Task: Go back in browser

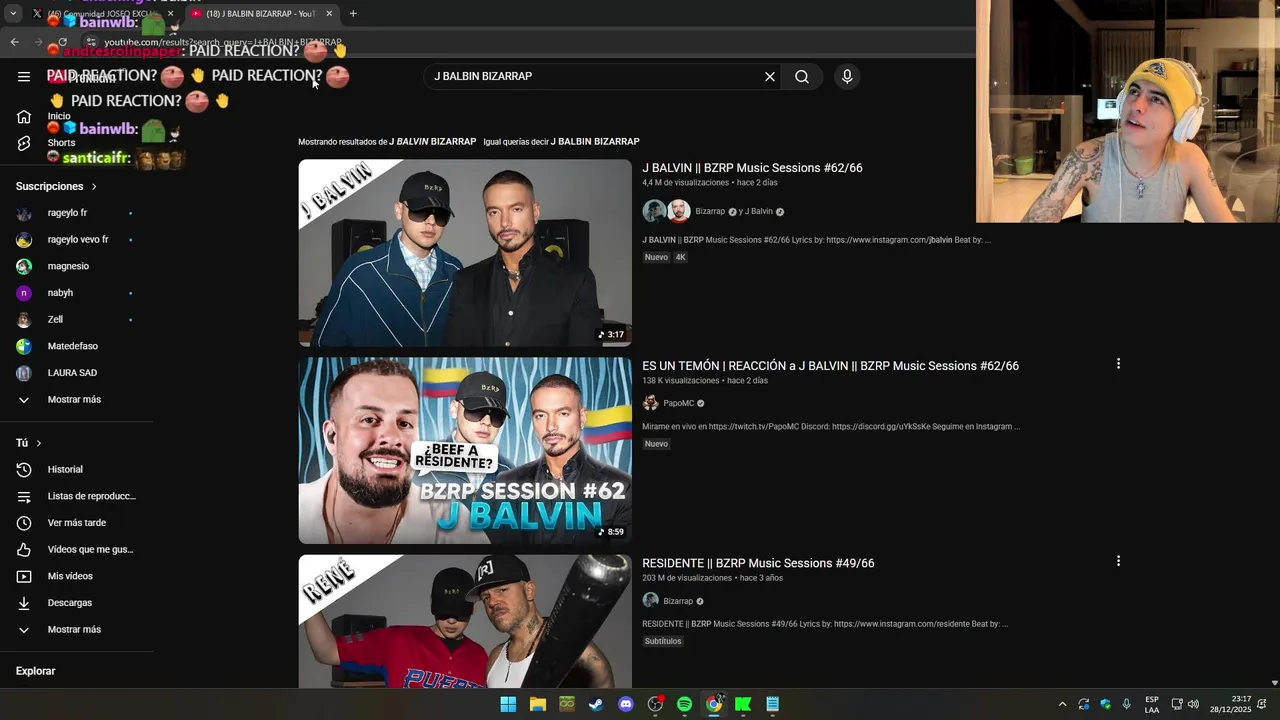Action: pos(14,42)
